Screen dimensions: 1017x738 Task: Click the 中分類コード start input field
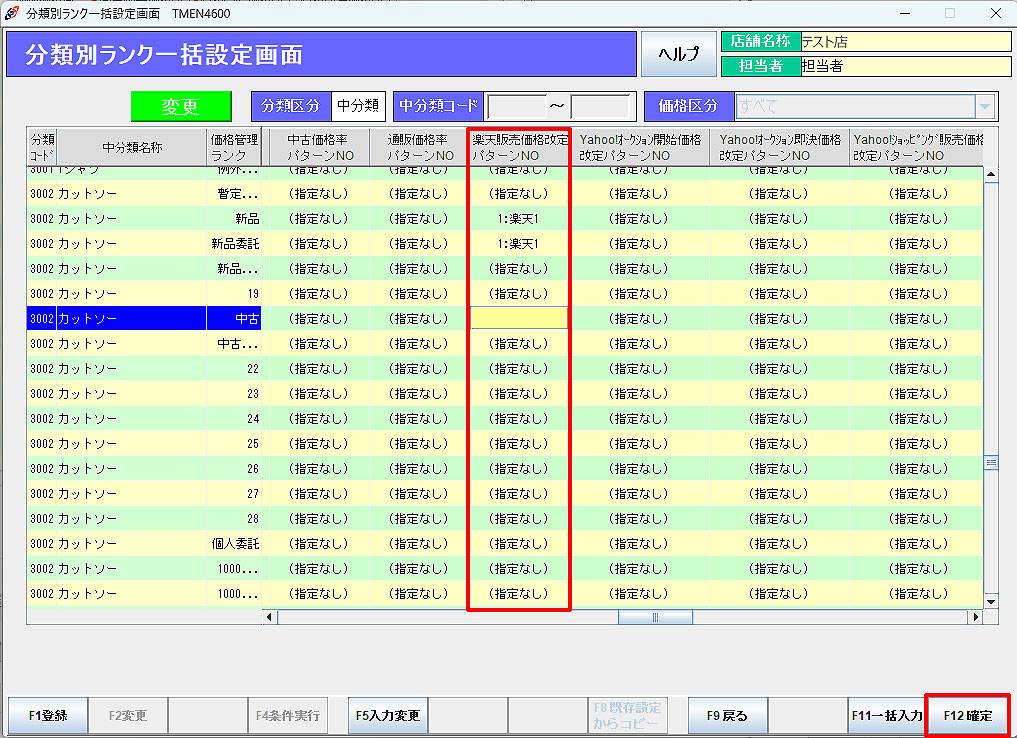point(515,106)
